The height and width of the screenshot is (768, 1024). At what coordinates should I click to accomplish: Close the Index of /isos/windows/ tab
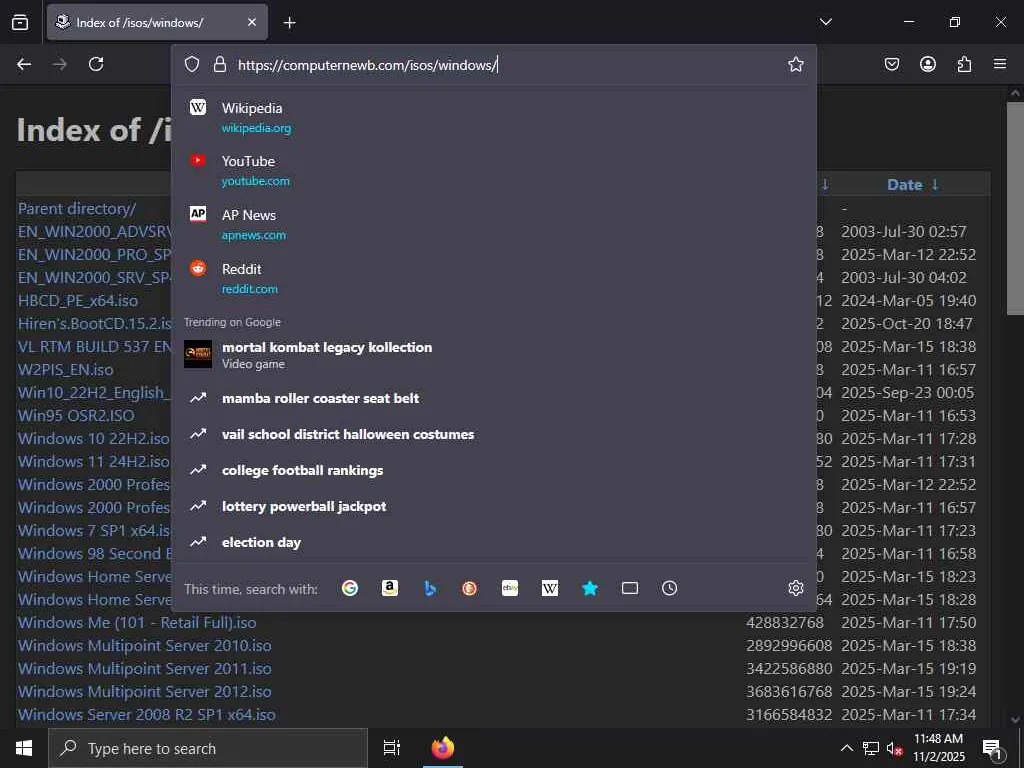251,22
